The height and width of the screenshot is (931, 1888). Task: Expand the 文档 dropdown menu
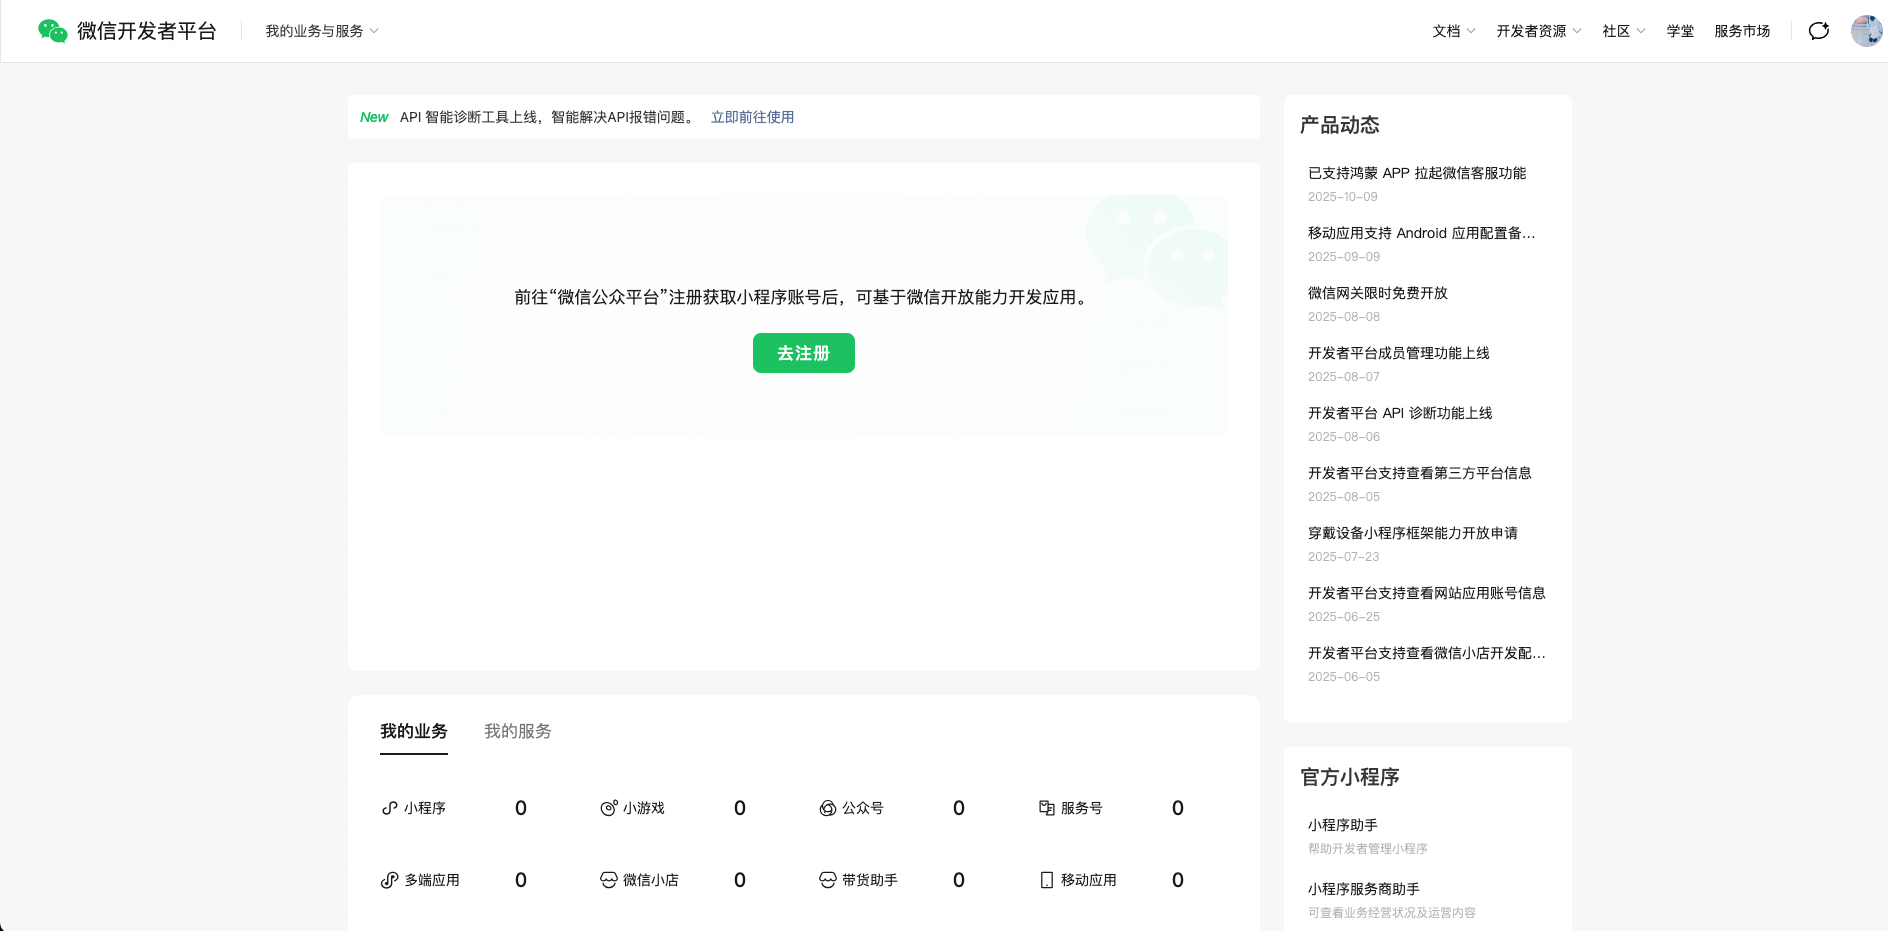click(x=1454, y=31)
